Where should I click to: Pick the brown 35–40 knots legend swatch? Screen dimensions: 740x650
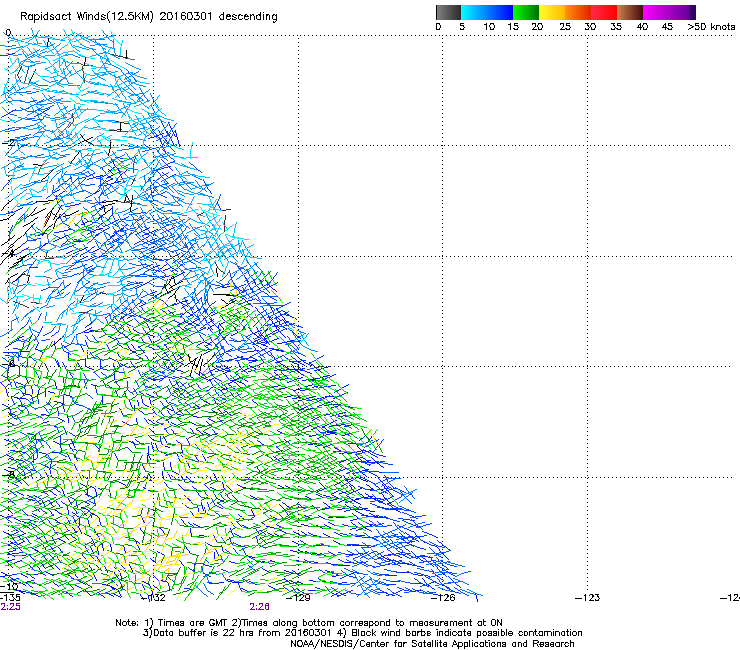630,12
